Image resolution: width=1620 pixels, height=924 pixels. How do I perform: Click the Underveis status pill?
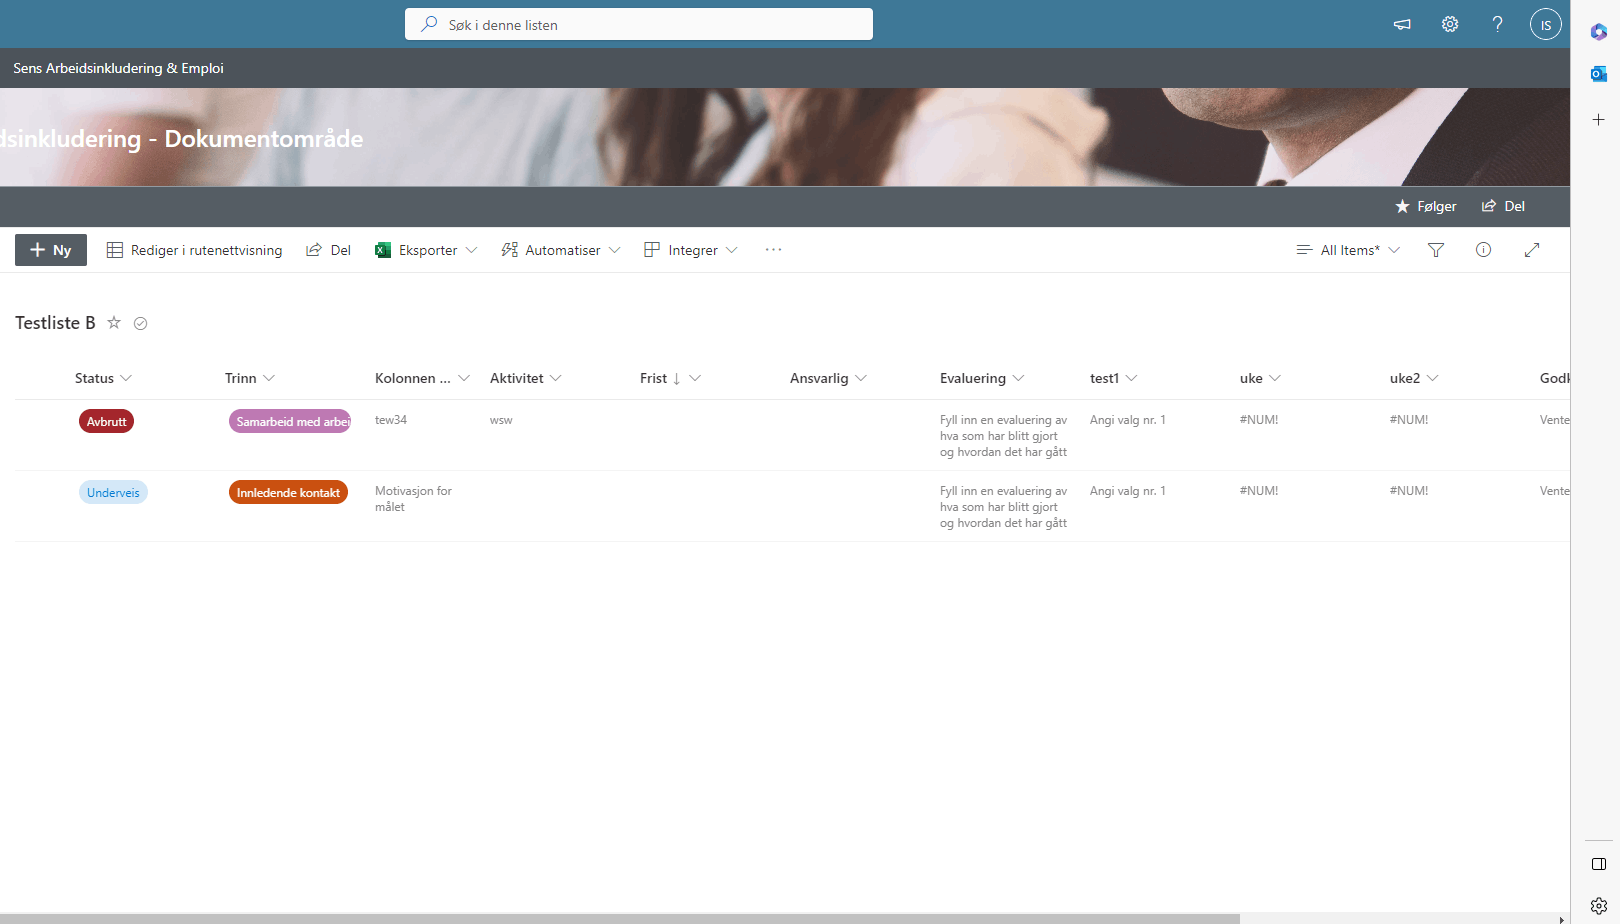point(113,492)
